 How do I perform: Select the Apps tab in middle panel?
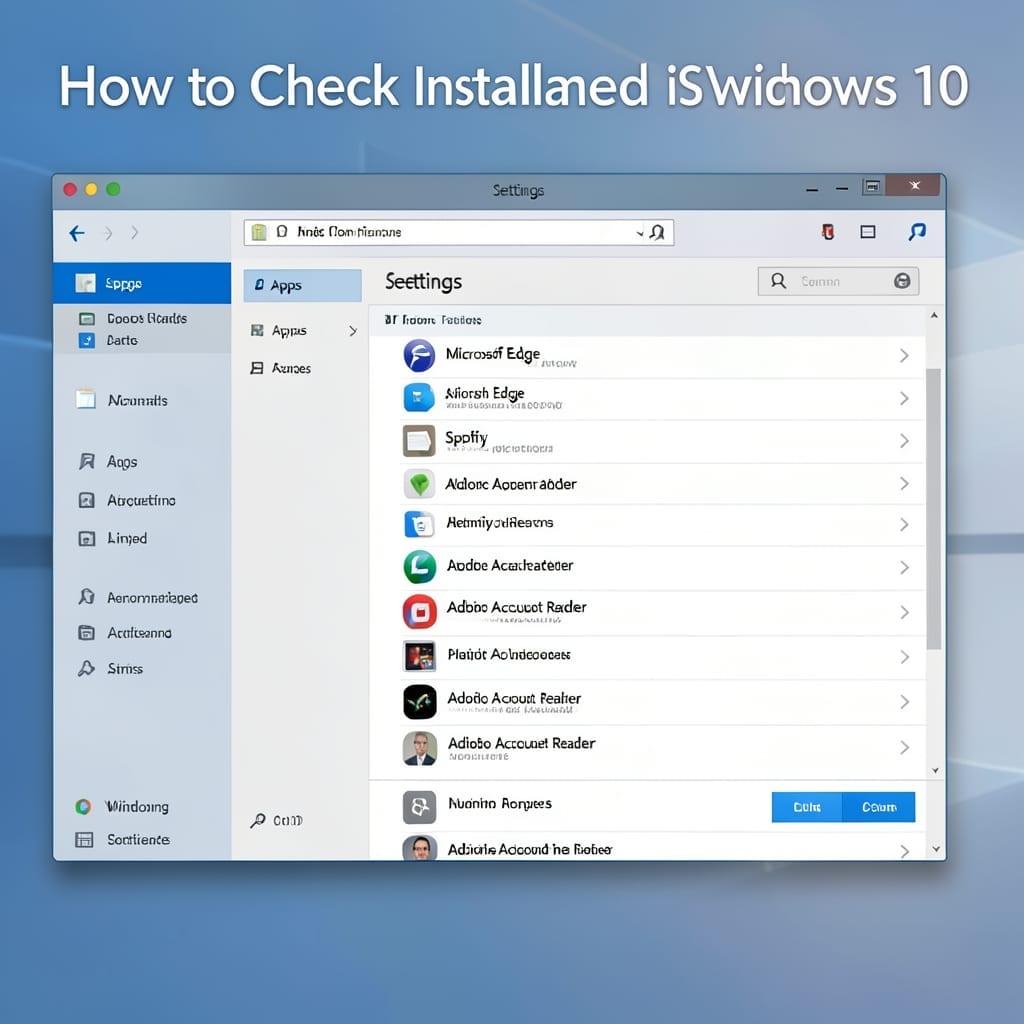[x=302, y=285]
